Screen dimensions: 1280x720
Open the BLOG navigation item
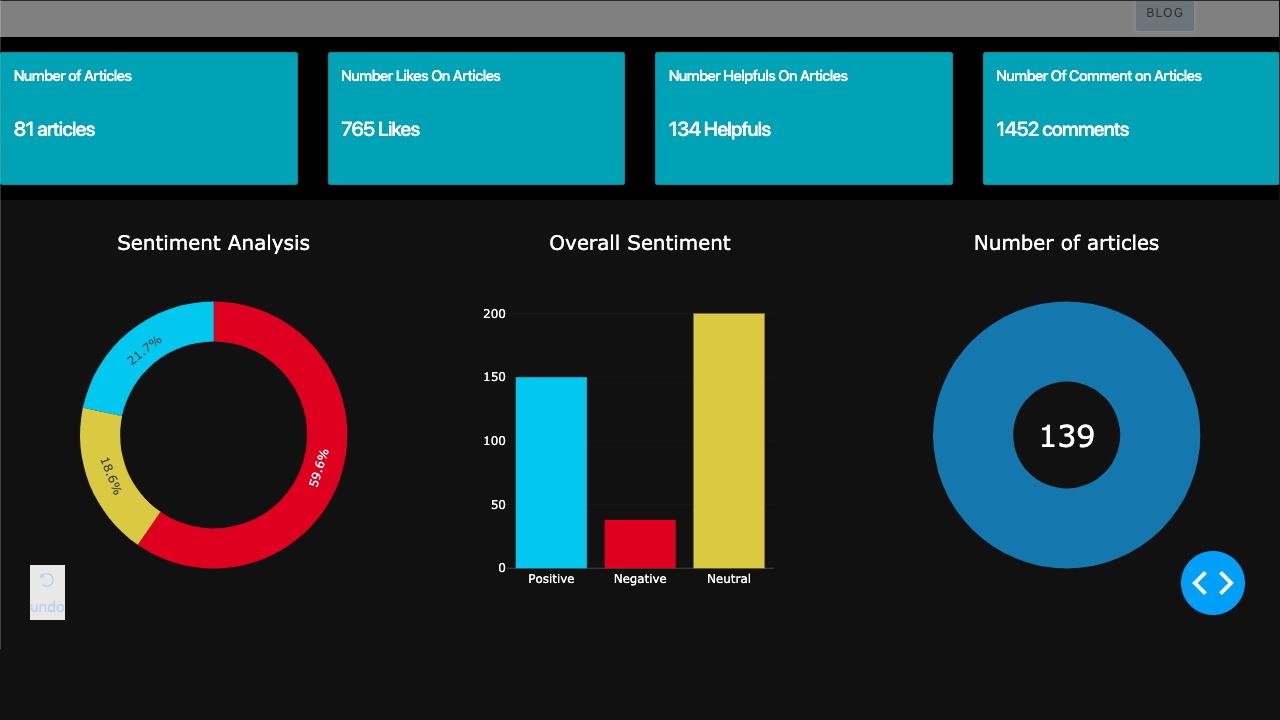[1164, 14]
